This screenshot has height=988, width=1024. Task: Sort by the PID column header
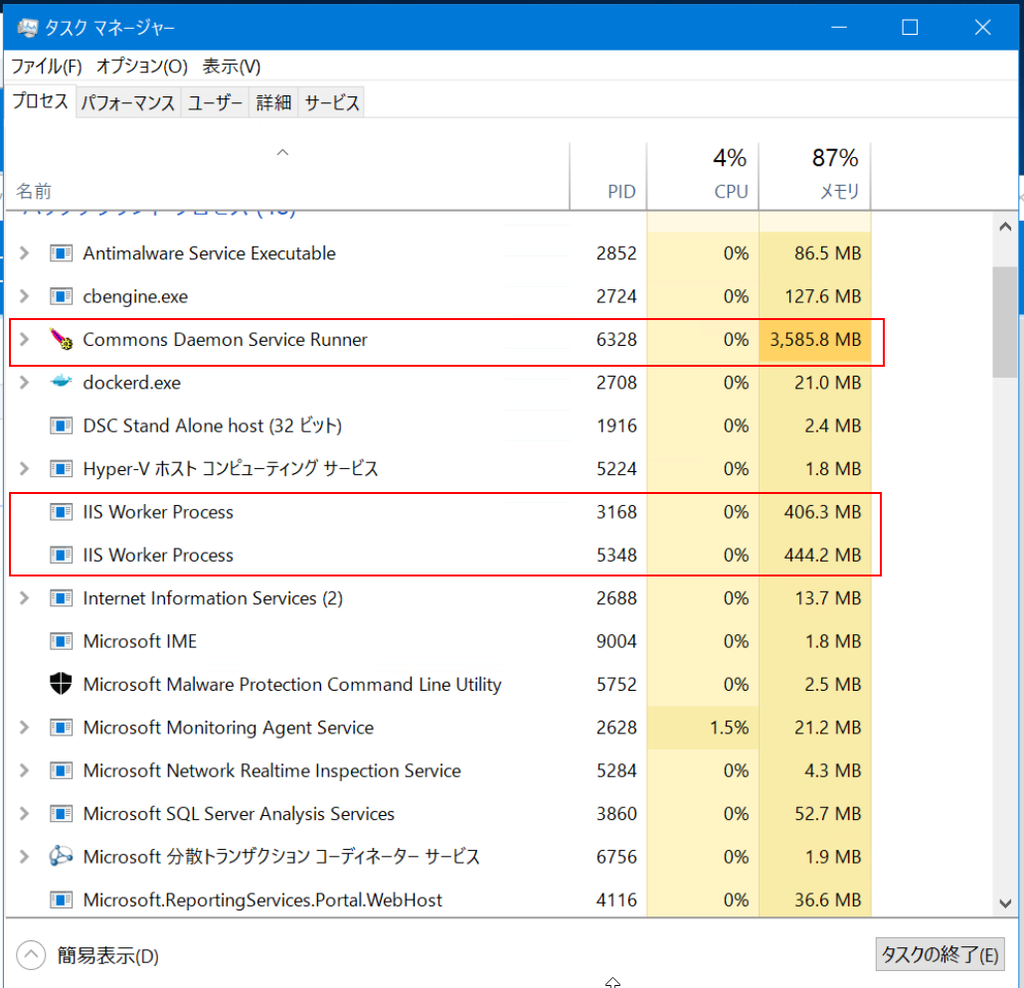[608, 176]
